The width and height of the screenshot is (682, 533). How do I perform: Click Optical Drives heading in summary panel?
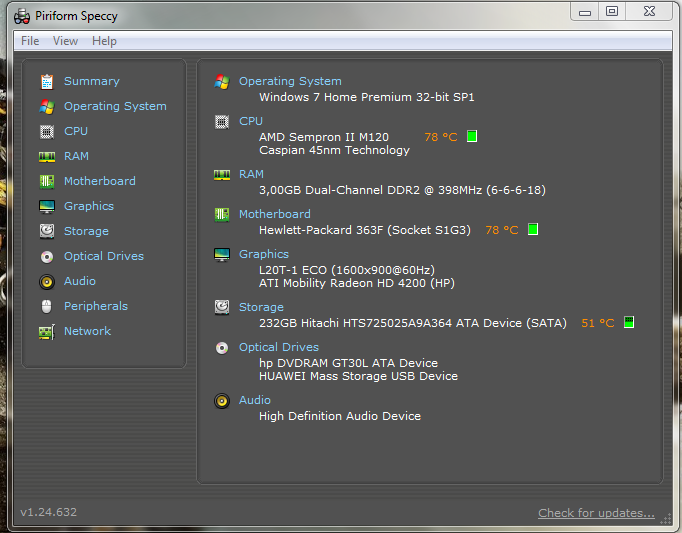(x=278, y=347)
